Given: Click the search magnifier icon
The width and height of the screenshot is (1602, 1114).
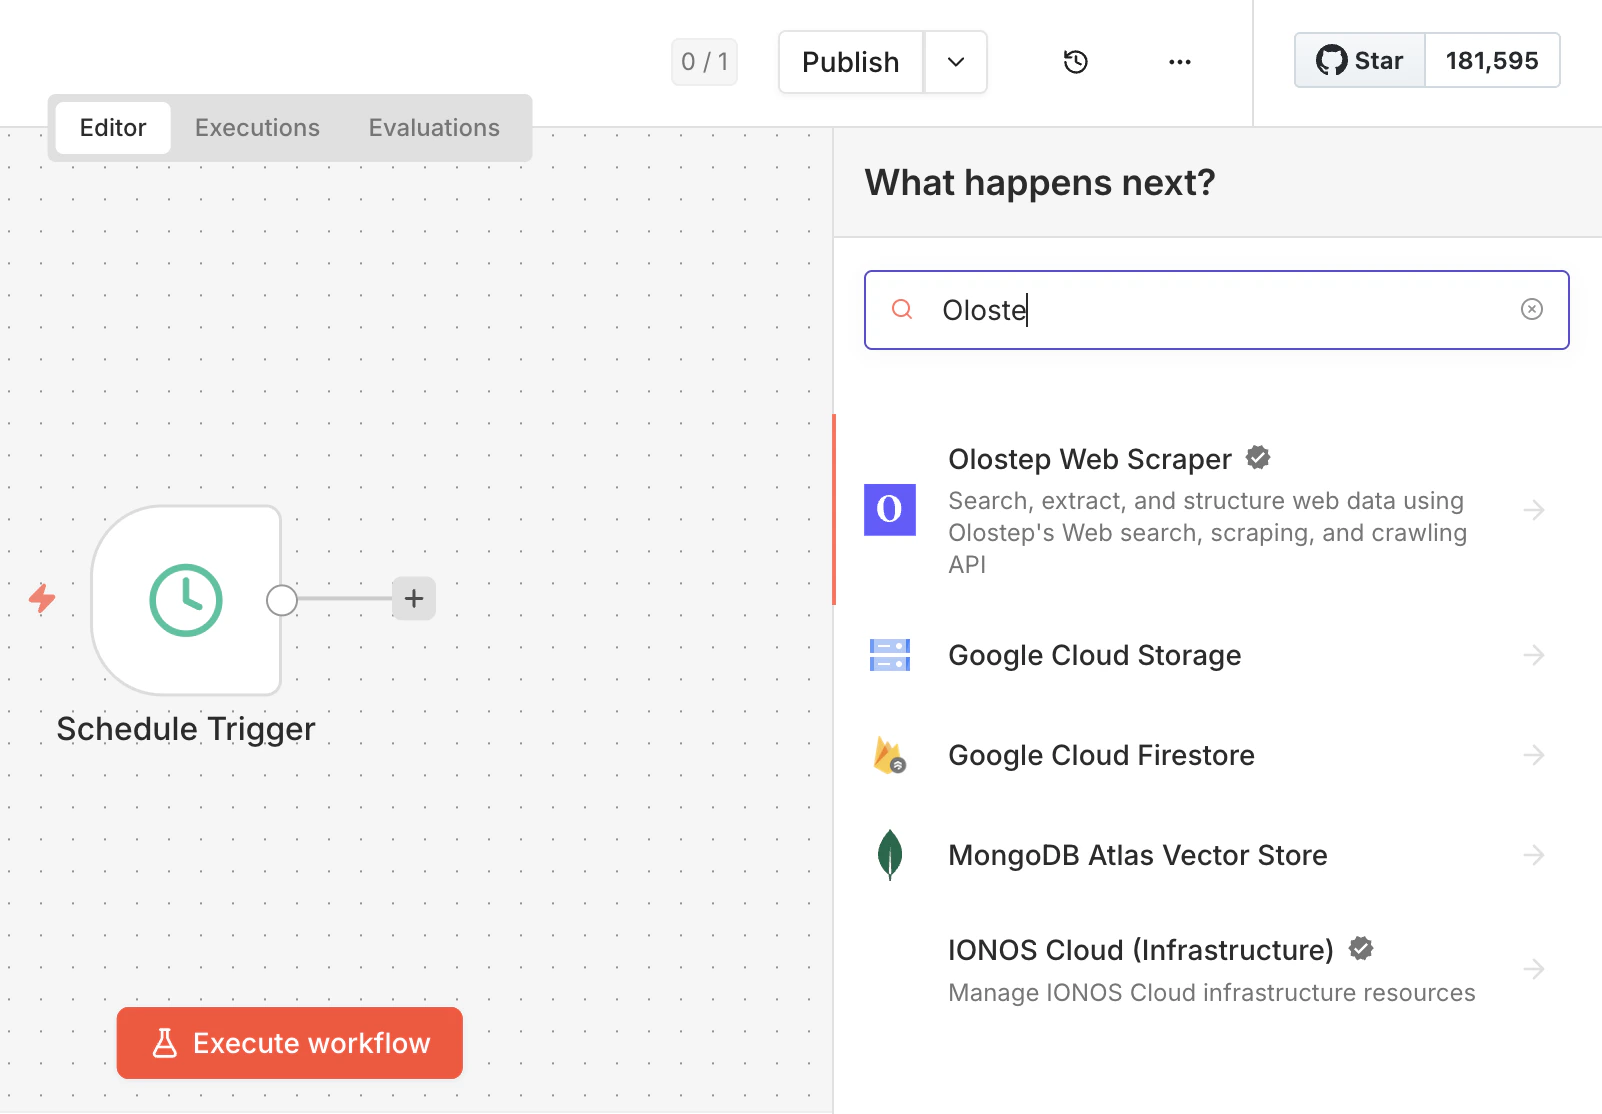Looking at the screenshot, I should click(902, 309).
